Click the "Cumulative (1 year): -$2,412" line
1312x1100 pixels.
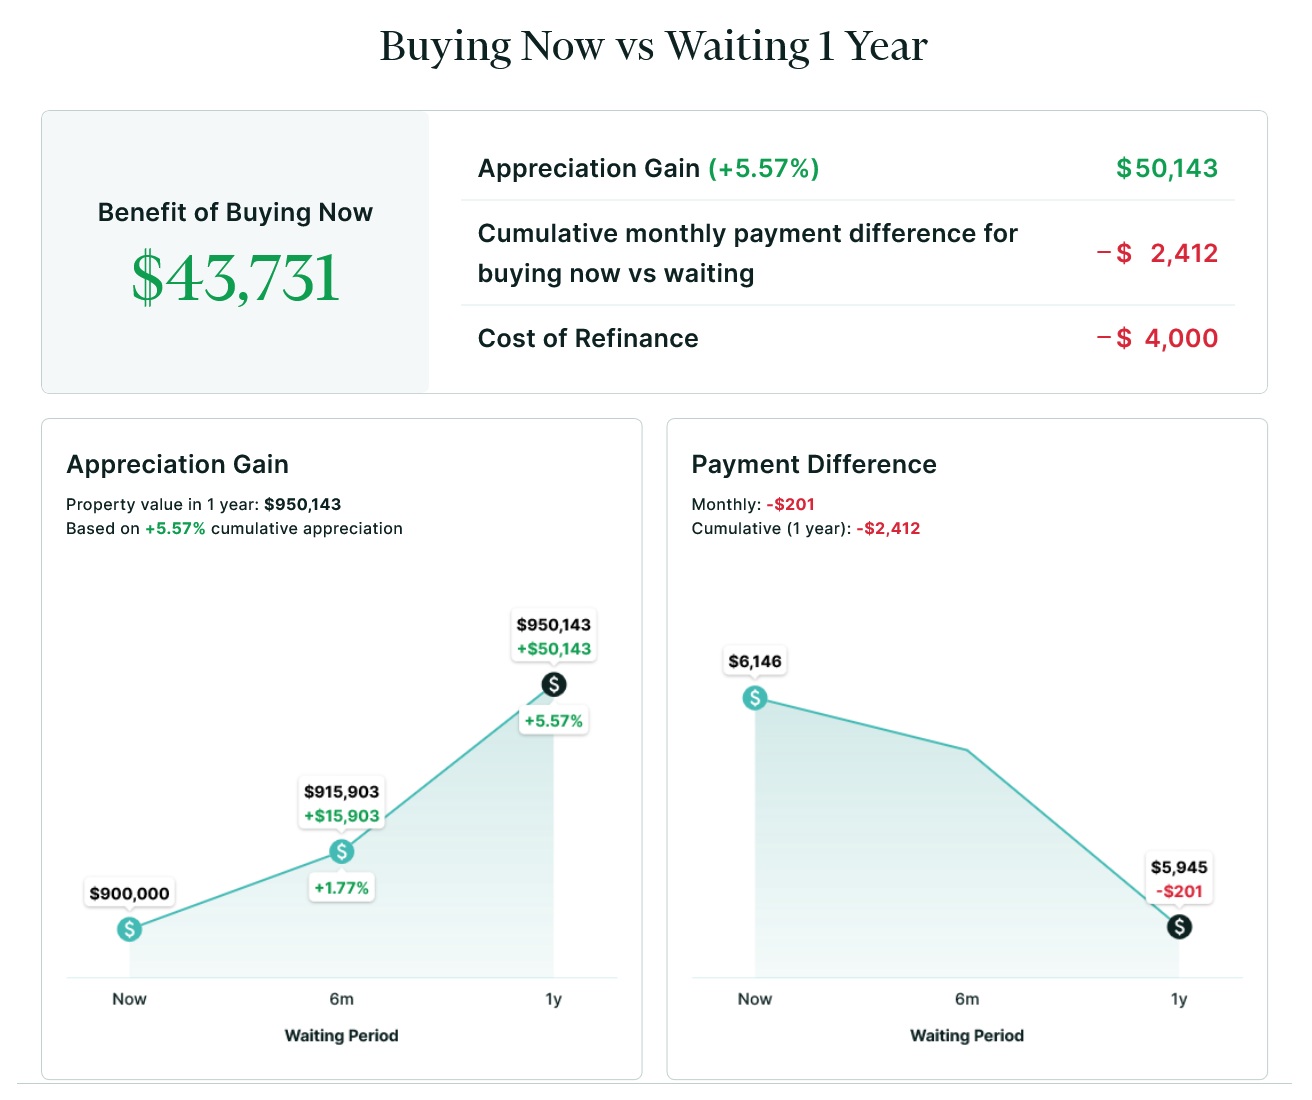click(806, 528)
